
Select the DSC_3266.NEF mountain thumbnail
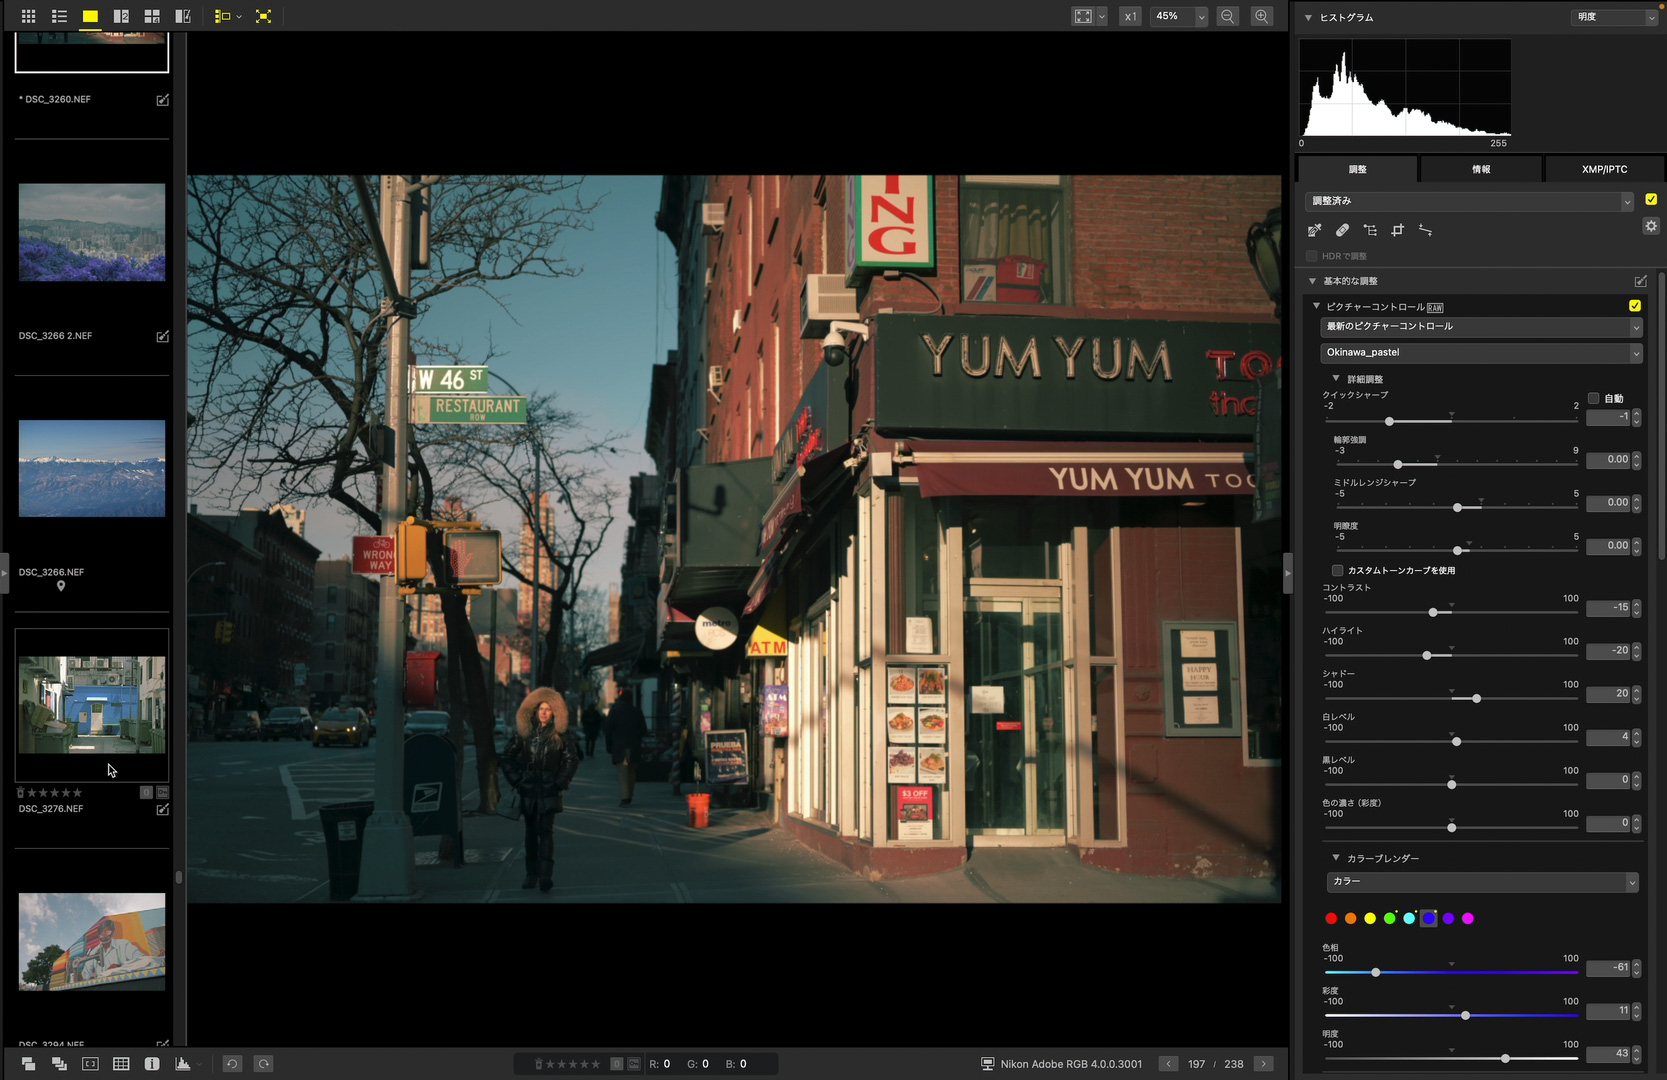point(92,468)
